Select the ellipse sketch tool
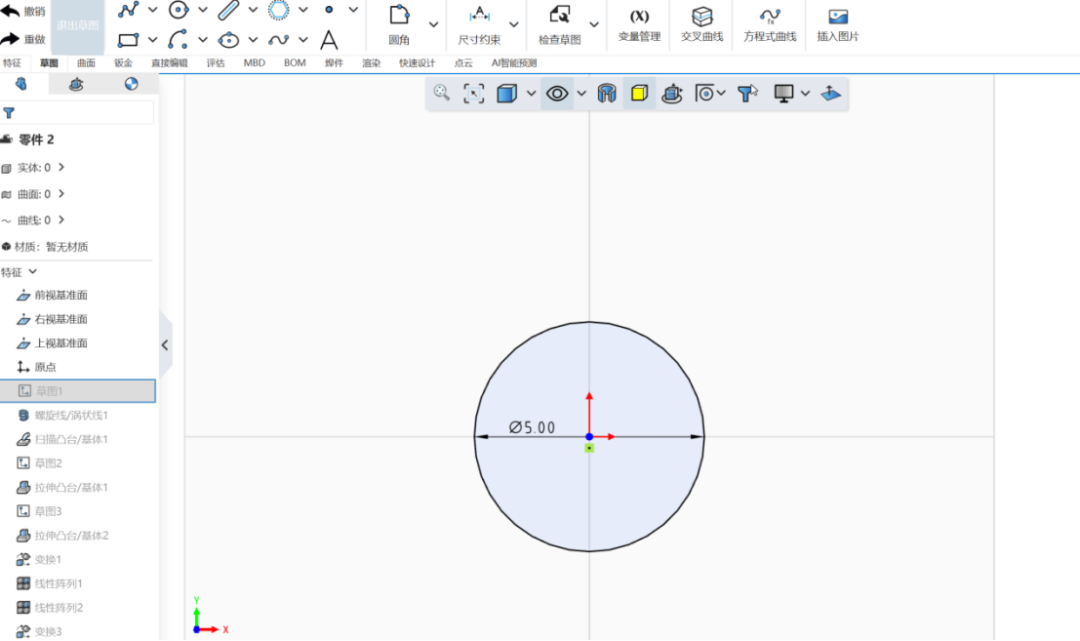Screen dimensions: 1080x641 [229, 40]
